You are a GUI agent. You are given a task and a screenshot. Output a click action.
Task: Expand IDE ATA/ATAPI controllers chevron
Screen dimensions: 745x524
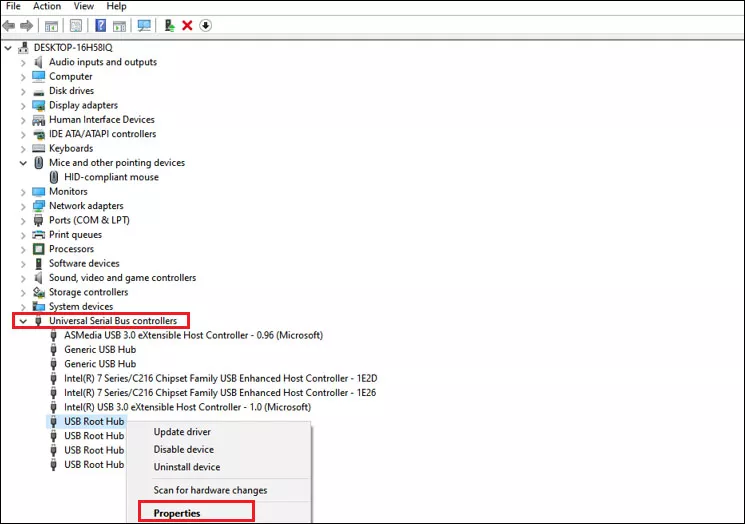(23, 134)
